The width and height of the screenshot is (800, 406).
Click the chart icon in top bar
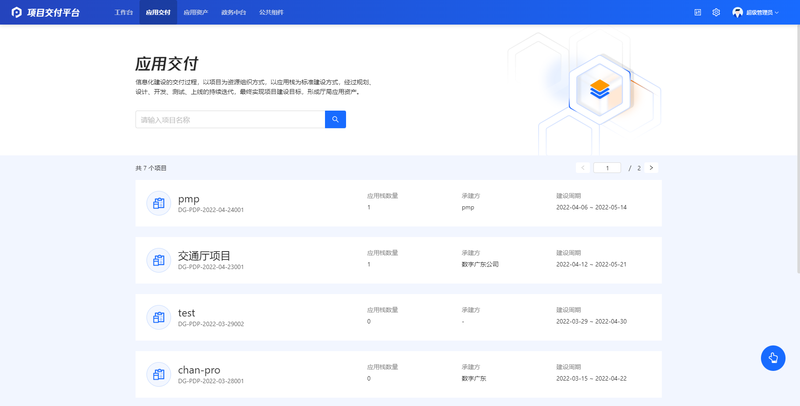coord(698,12)
